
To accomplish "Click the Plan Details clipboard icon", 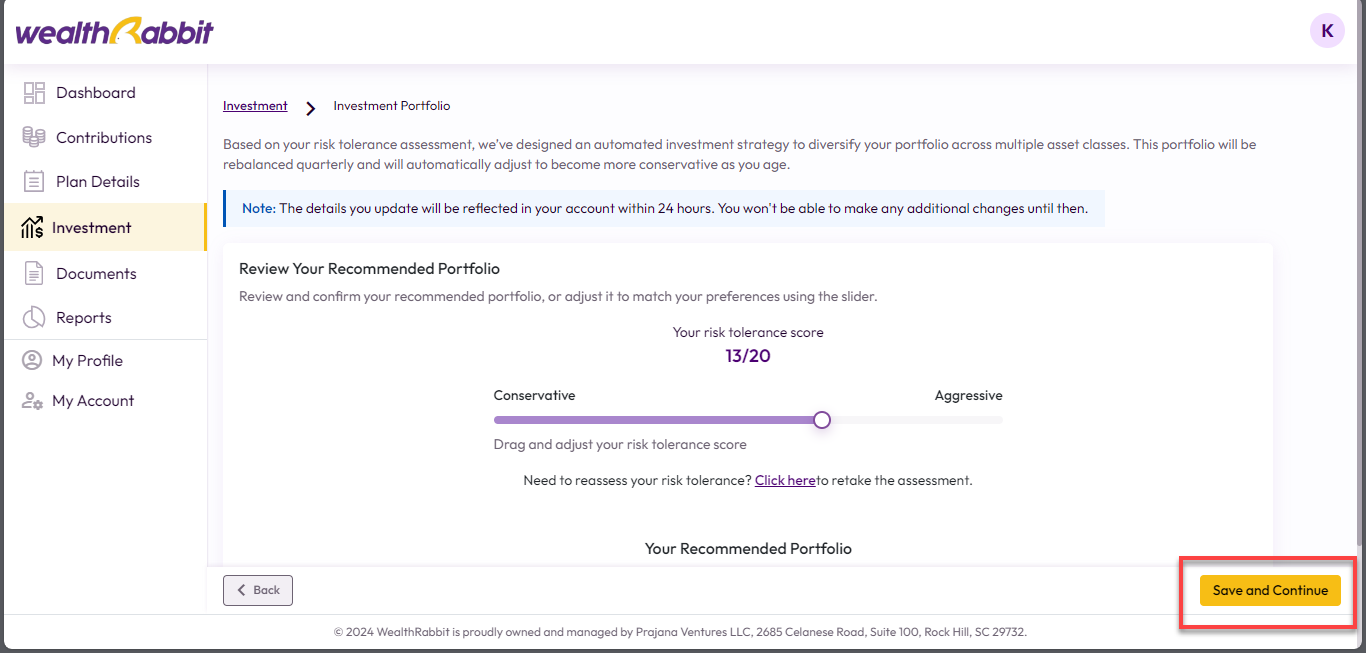I will pyautogui.click(x=34, y=182).
